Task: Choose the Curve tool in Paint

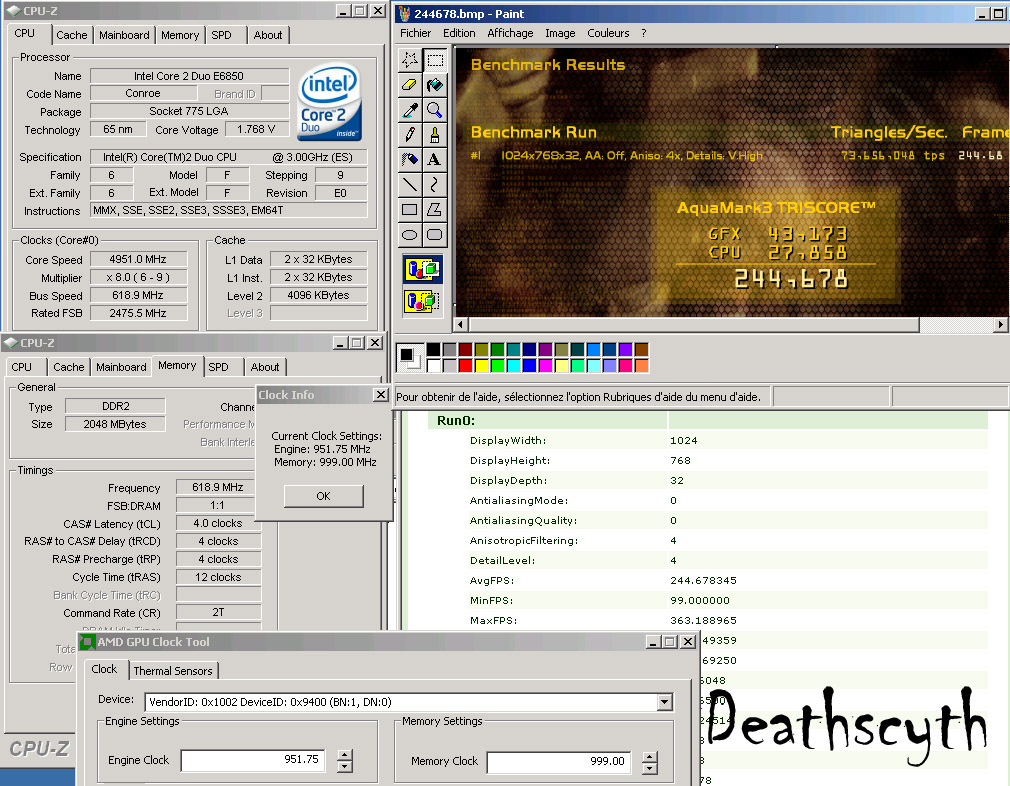Action: 435,185
